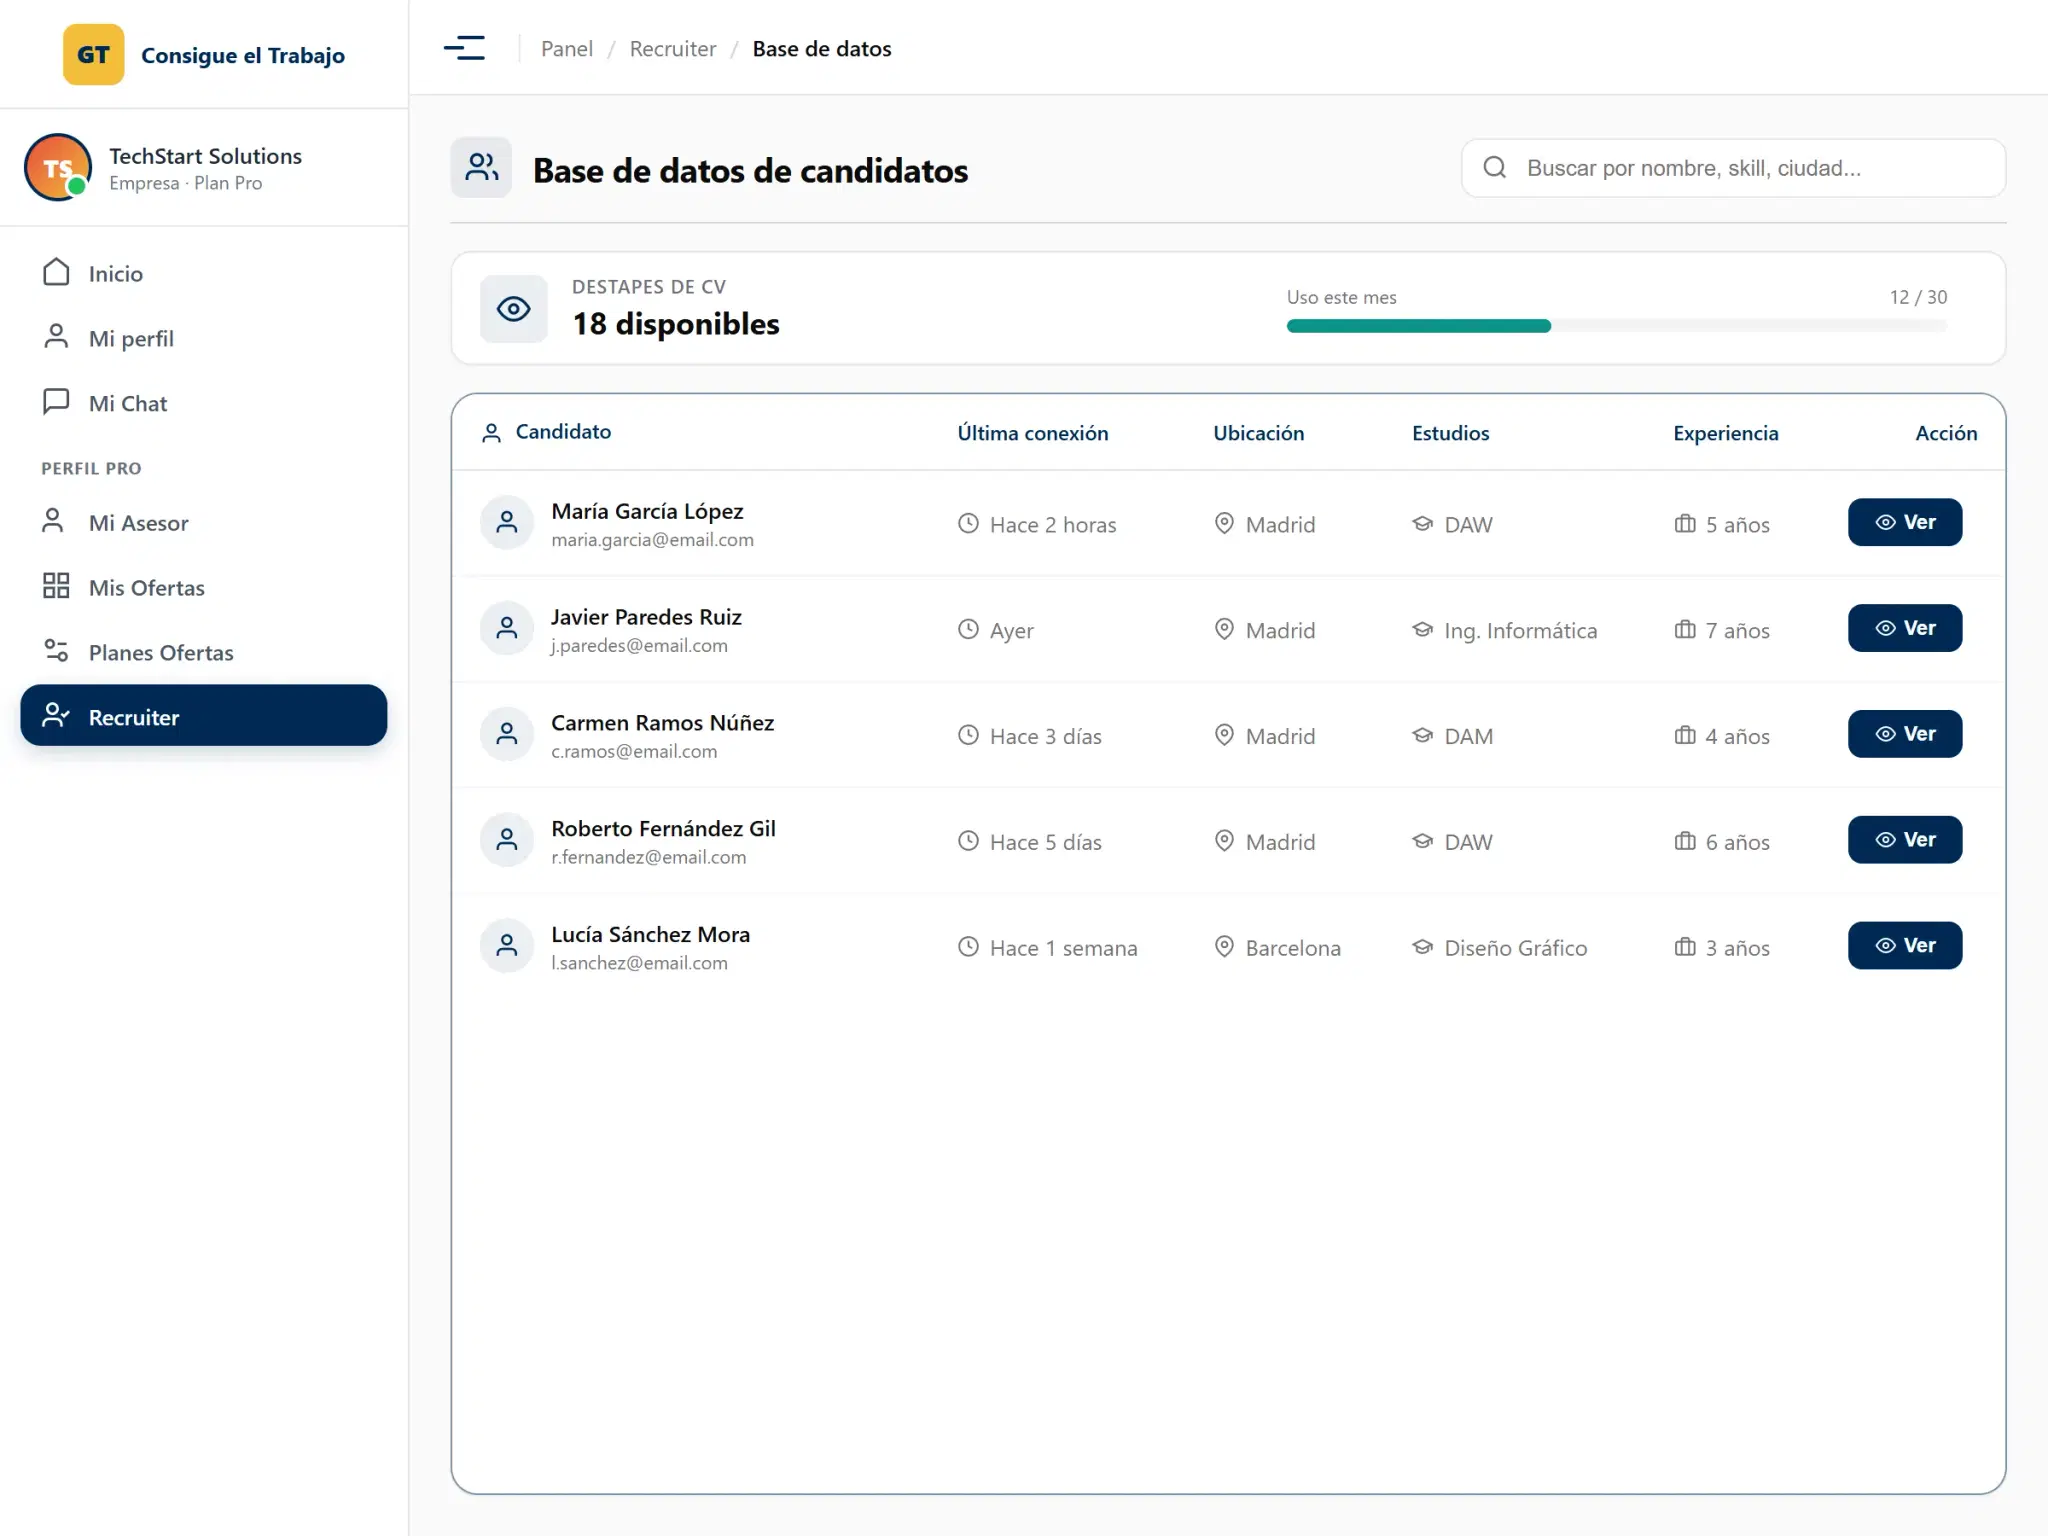2048x1536 pixels.
Task: Click the candidates database heading icon
Action: [481, 168]
